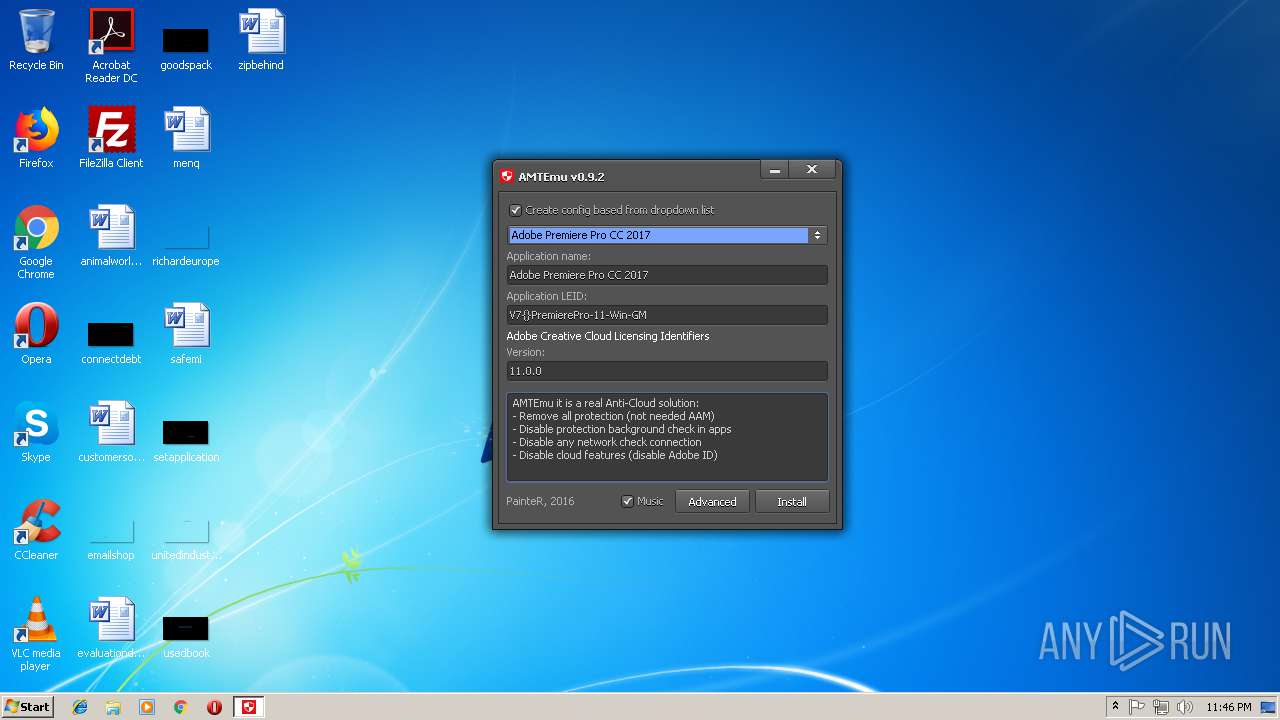1280x720 pixels.
Task: Click 'Disable cloud features (disable Adobe ID)' line
Action: coord(615,455)
